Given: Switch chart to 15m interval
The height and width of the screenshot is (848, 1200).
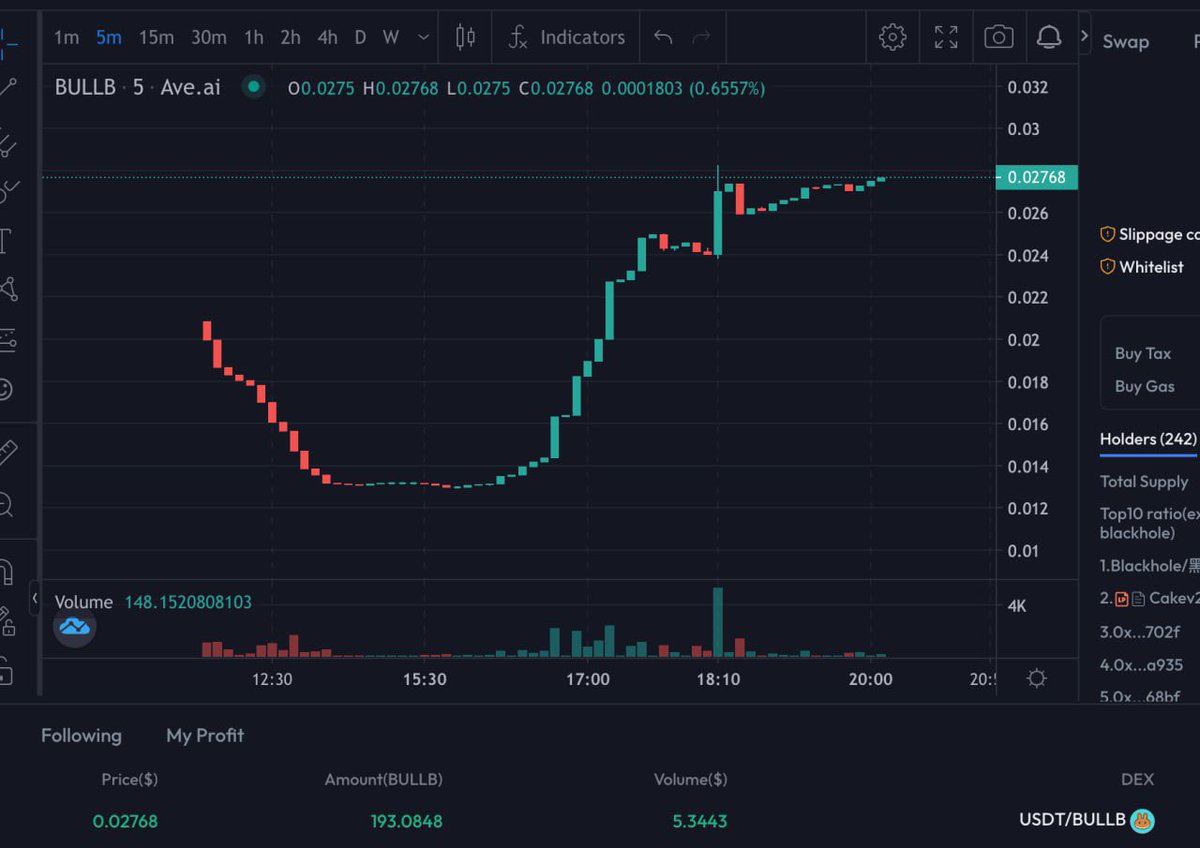Looking at the screenshot, I should click(156, 38).
